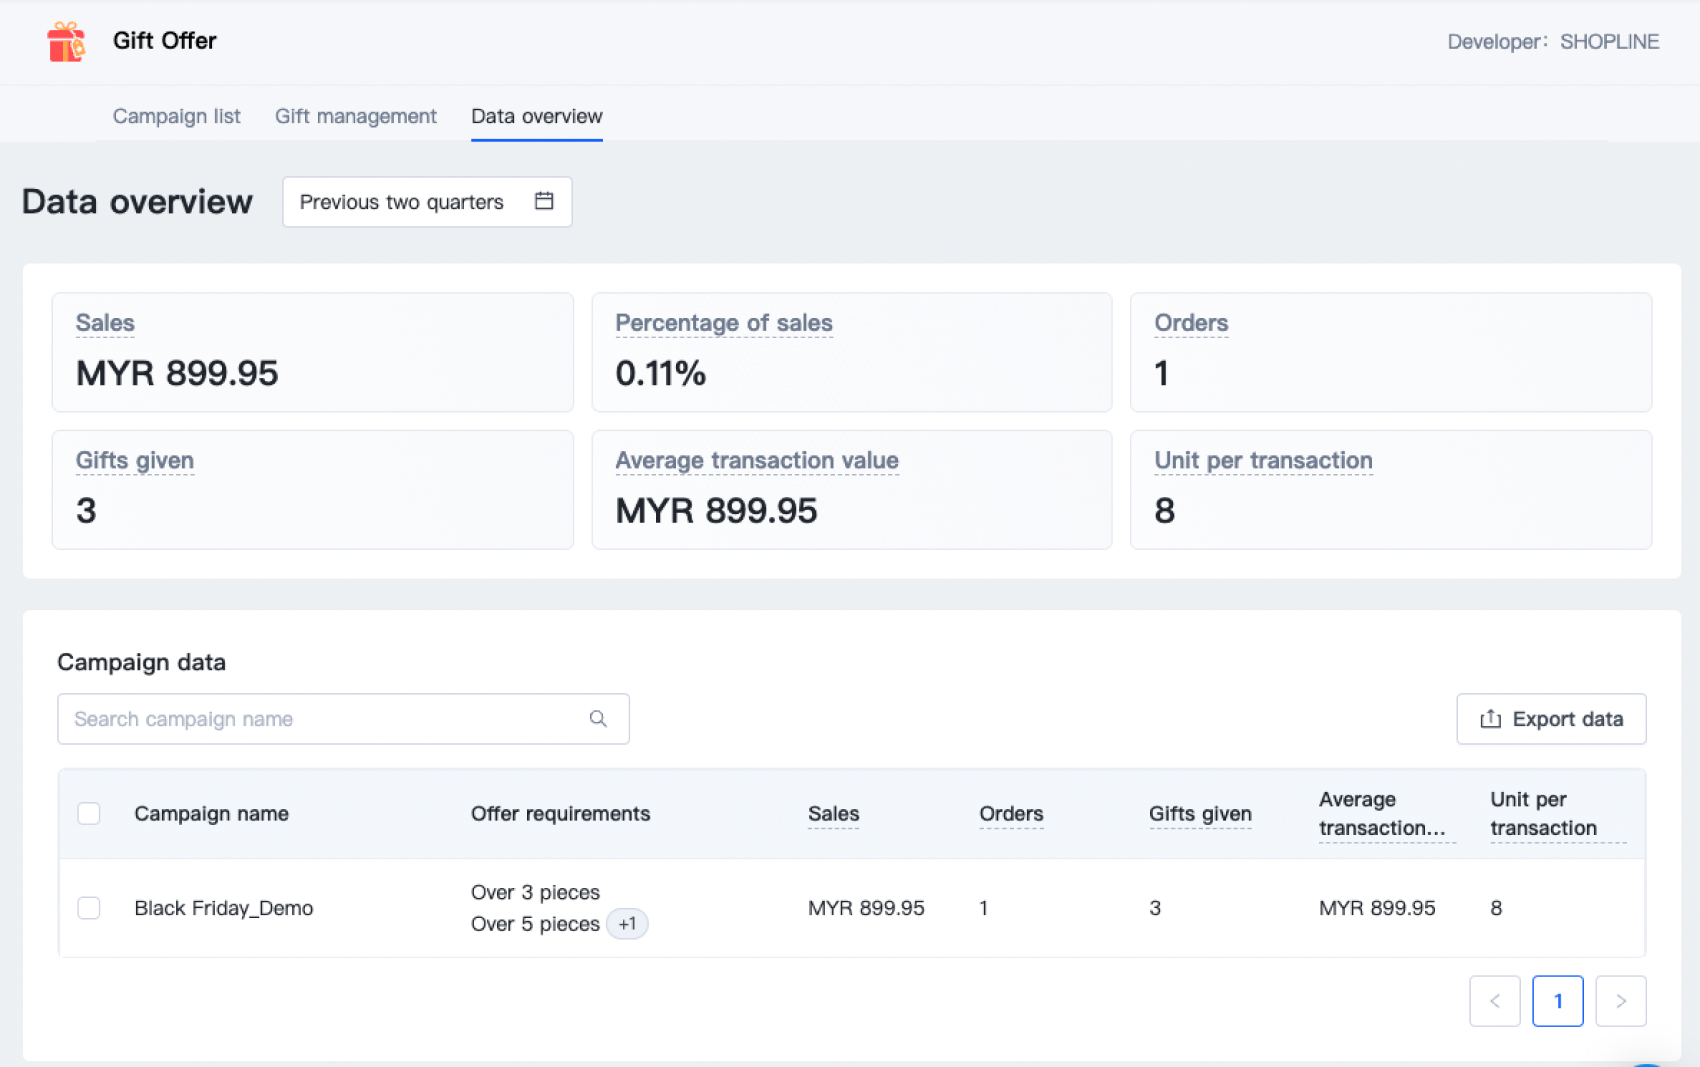Check the Black Friday_Demo row checkbox

click(89, 908)
